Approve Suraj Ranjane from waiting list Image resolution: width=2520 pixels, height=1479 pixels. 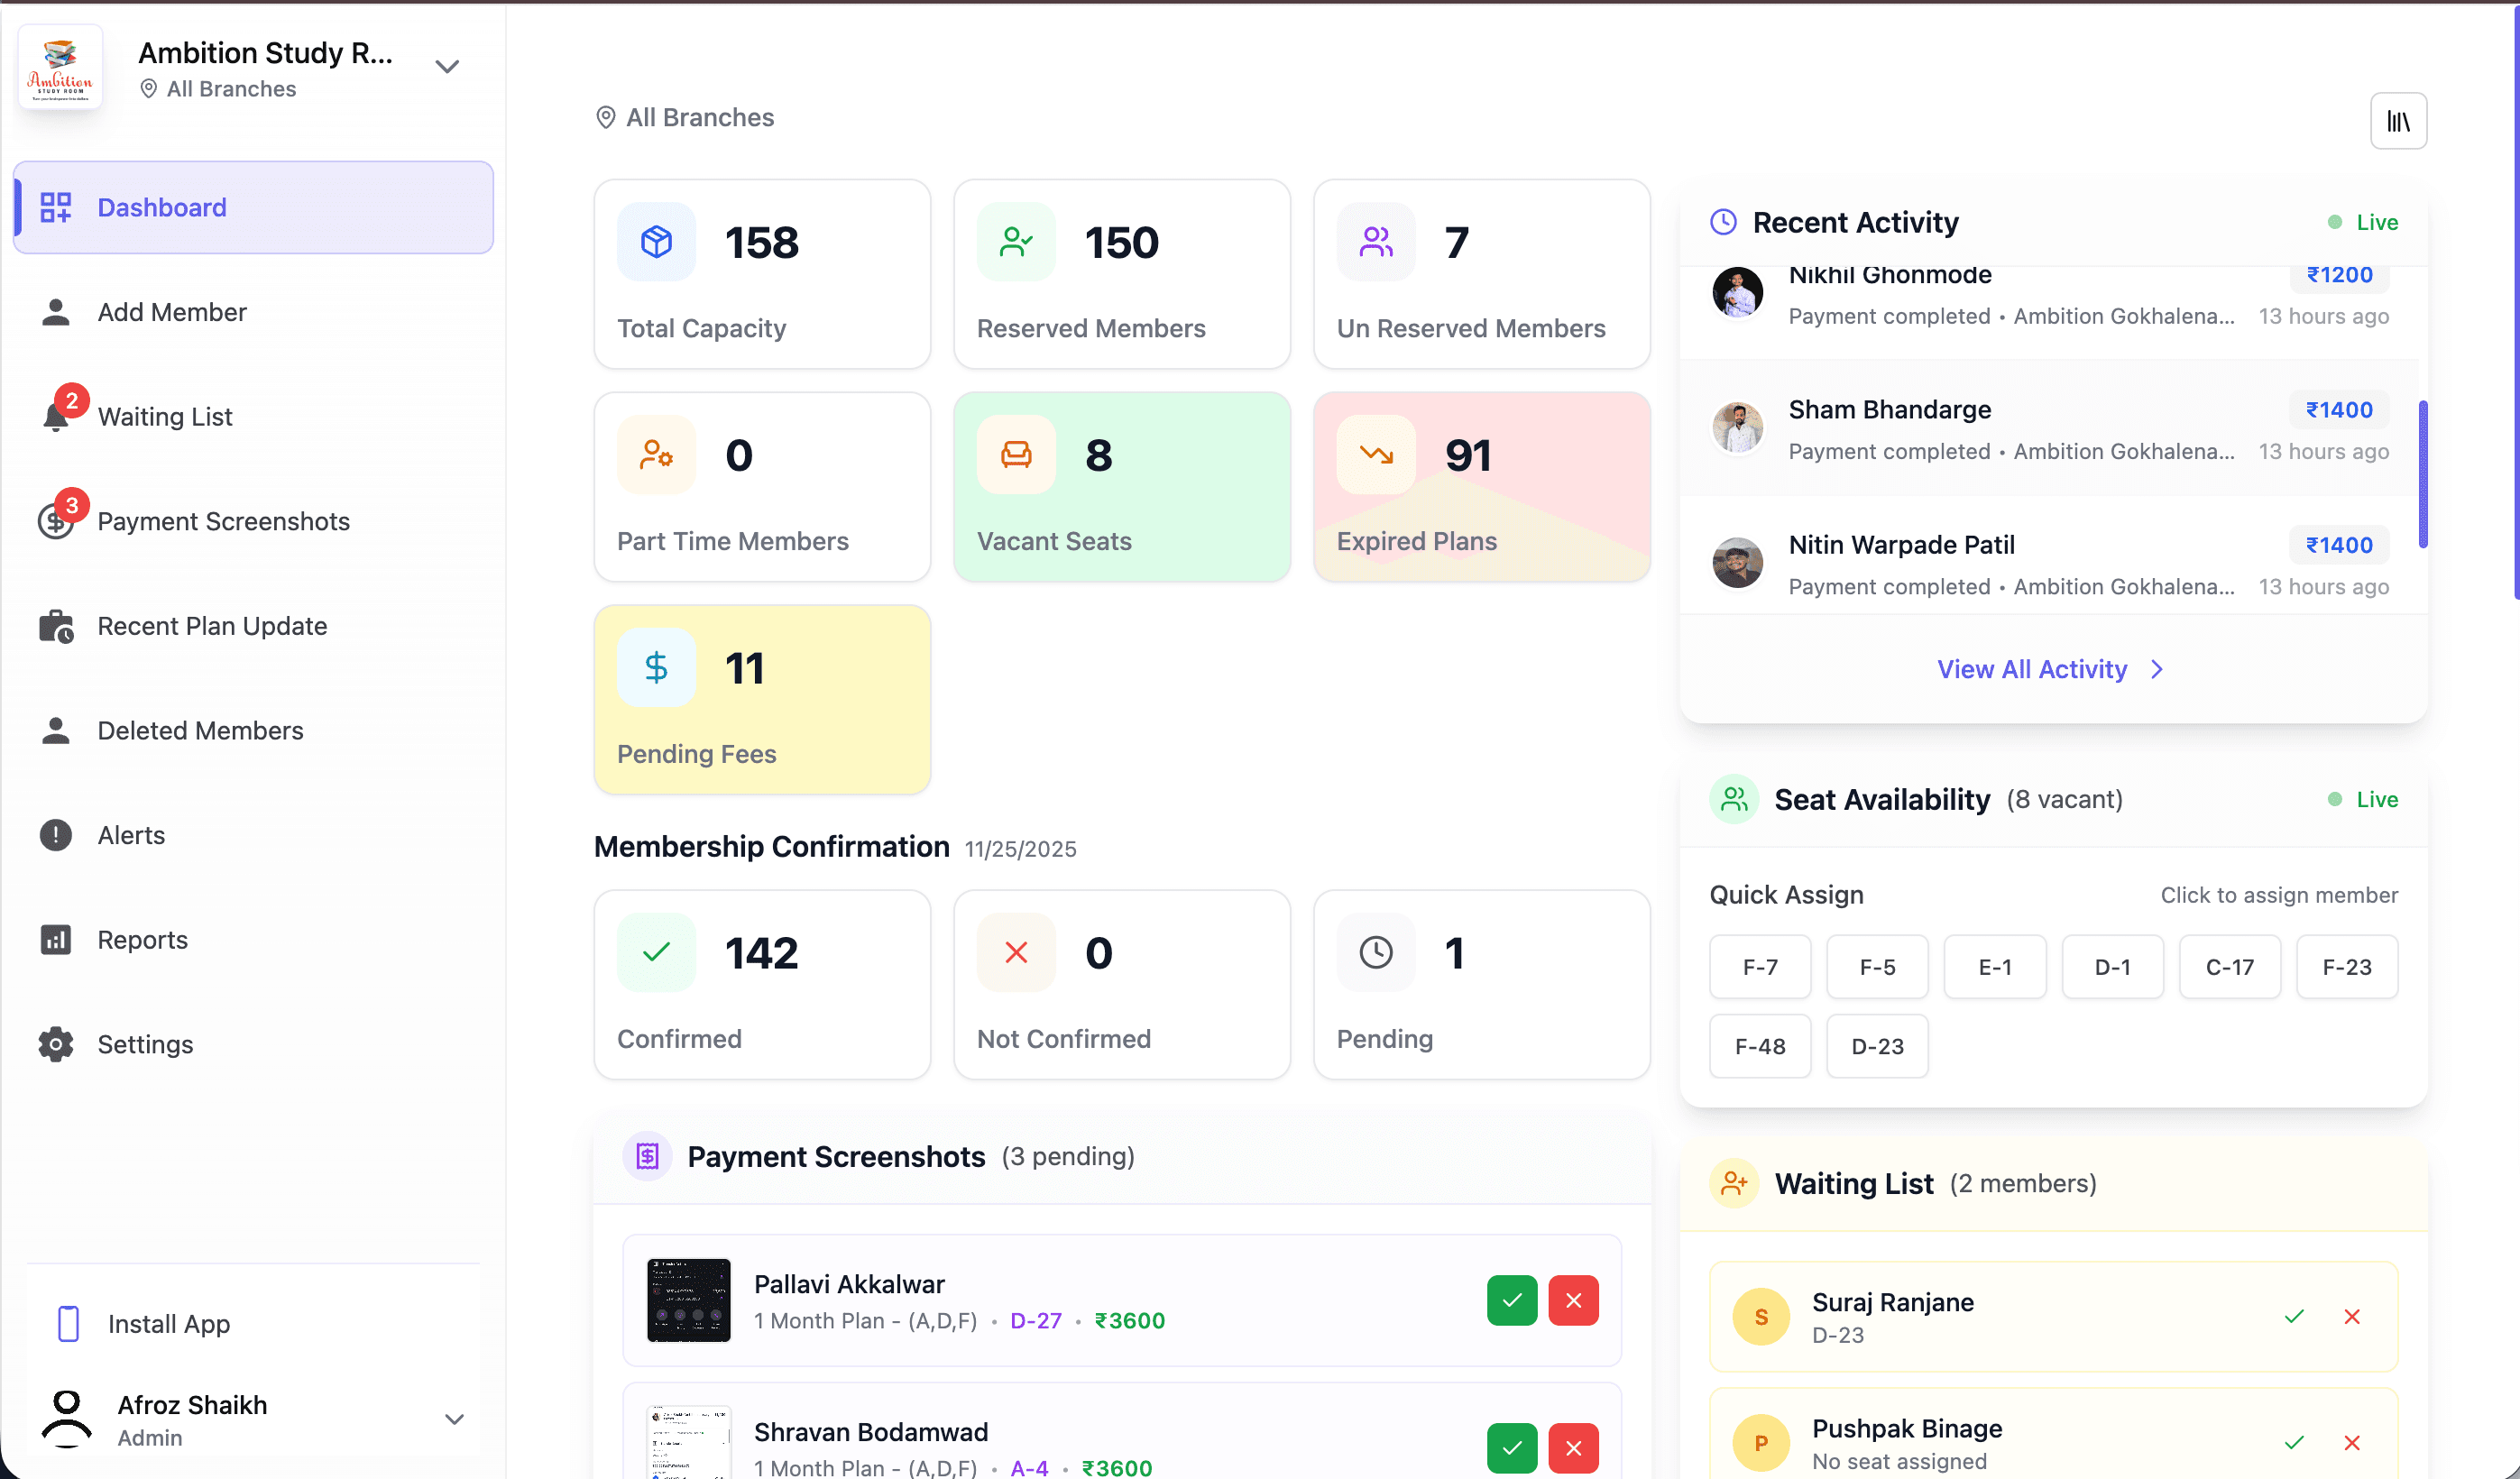(2294, 1316)
